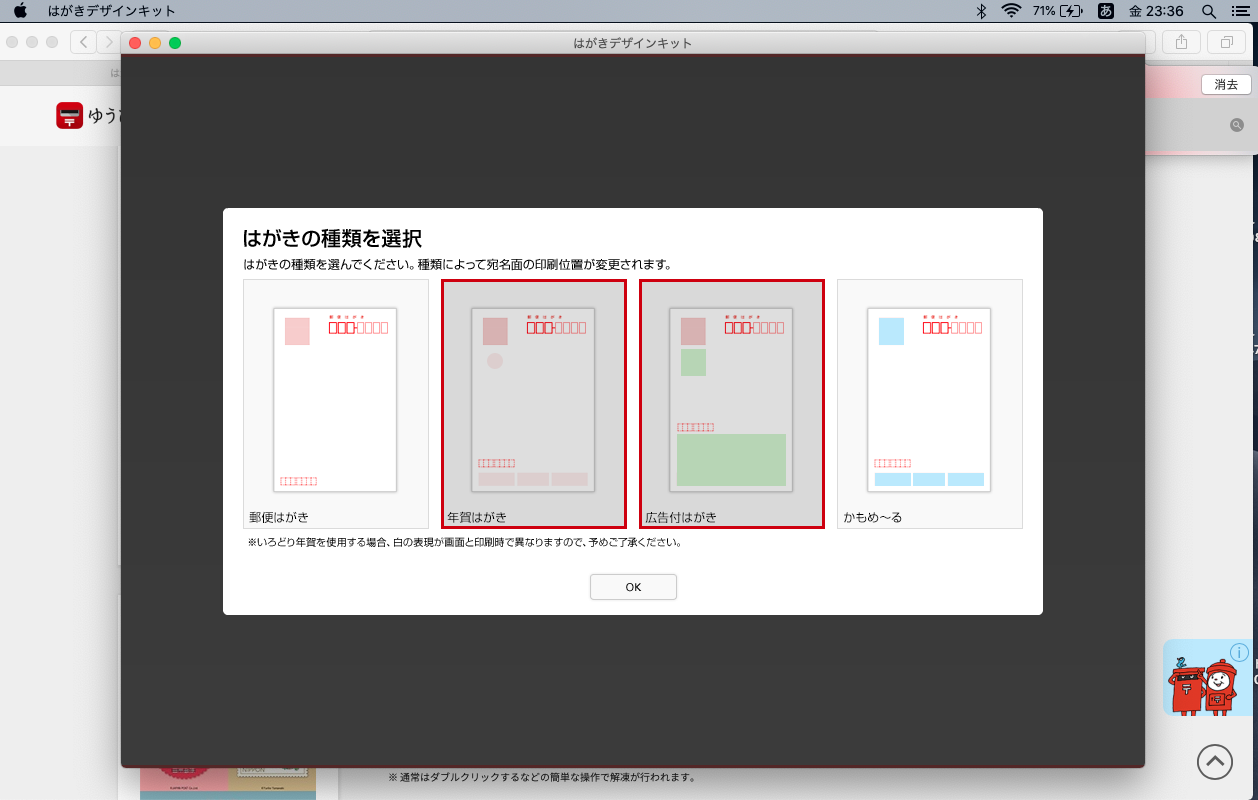Open the clock showing 金 23:36
The image size is (1258, 800).
(x=1156, y=11)
